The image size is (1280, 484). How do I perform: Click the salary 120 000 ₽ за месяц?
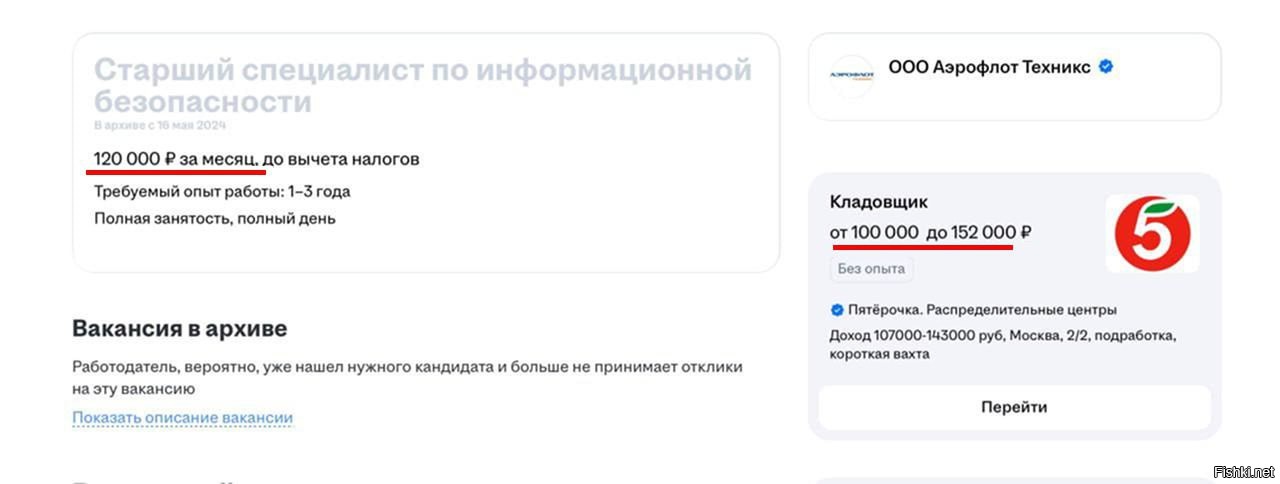(176, 159)
